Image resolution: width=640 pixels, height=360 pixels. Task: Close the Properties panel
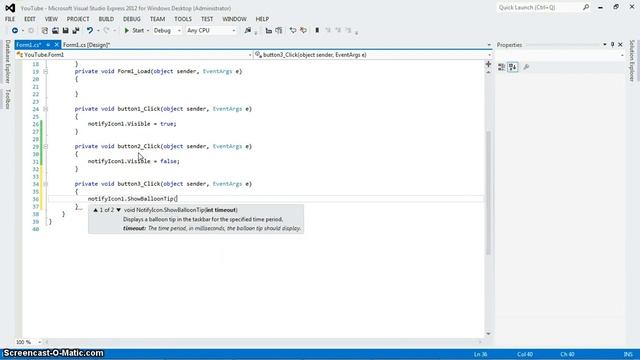[x=620, y=44]
